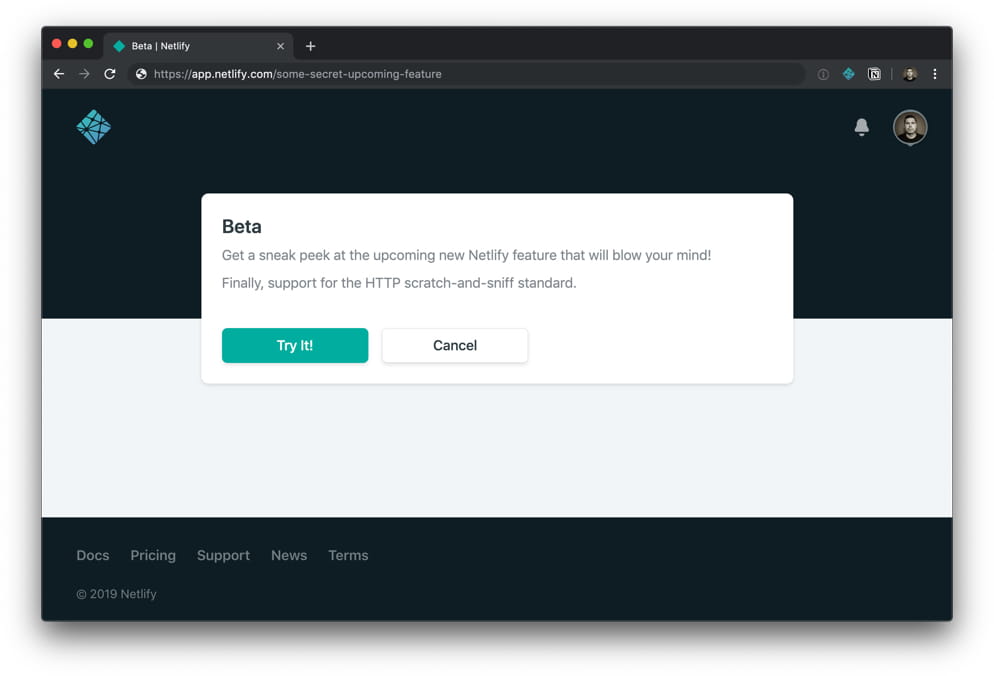The width and height of the screenshot is (994, 676).
Task: Click the Notion extension icon
Action: pyautogui.click(x=875, y=73)
